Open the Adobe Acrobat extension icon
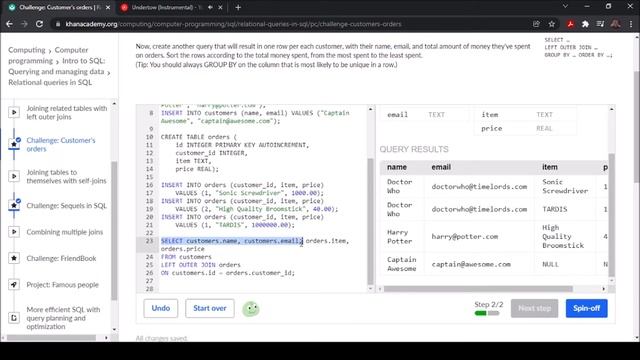This screenshot has height=360, width=640. (570, 24)
